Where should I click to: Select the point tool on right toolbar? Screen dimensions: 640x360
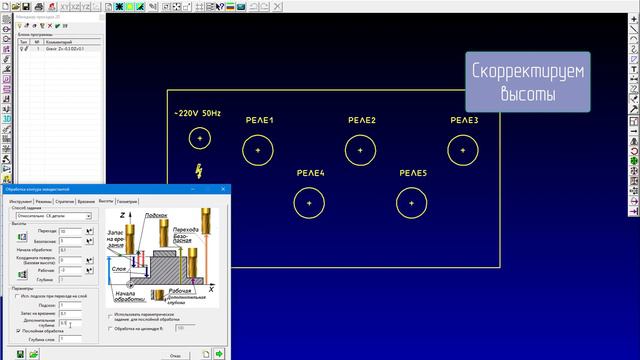(633, 19)
